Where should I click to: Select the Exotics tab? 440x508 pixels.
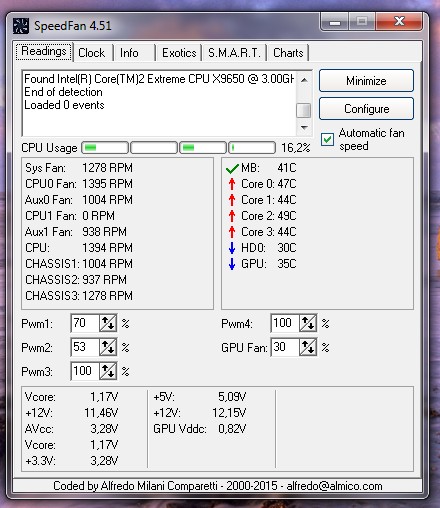[179, 53]
